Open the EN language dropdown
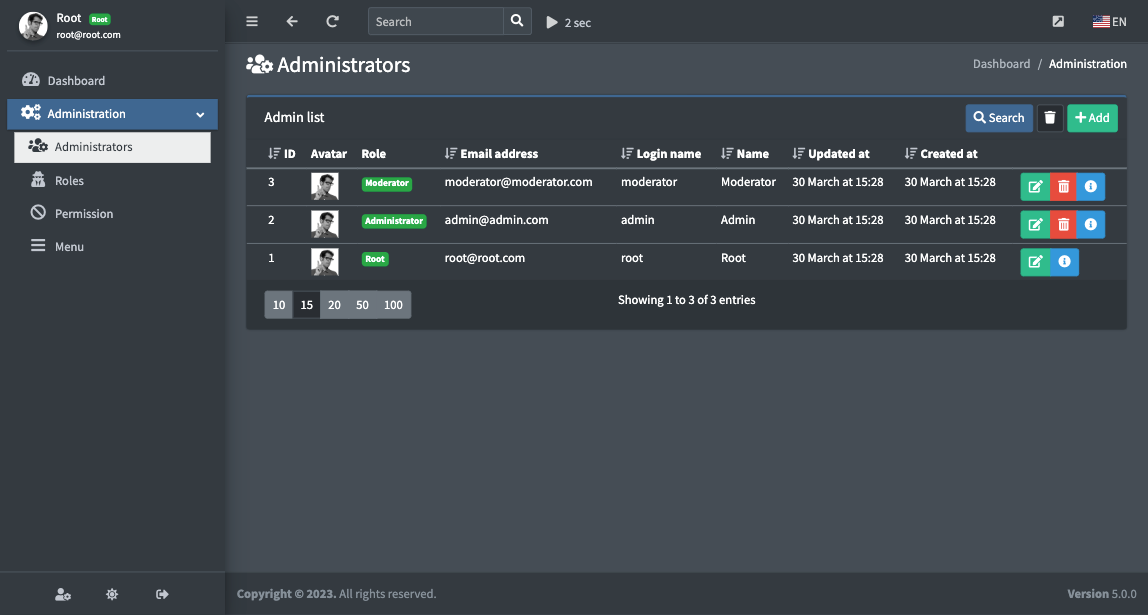The height and width of the screenshot is (615, 1148). coord(1109,22)
